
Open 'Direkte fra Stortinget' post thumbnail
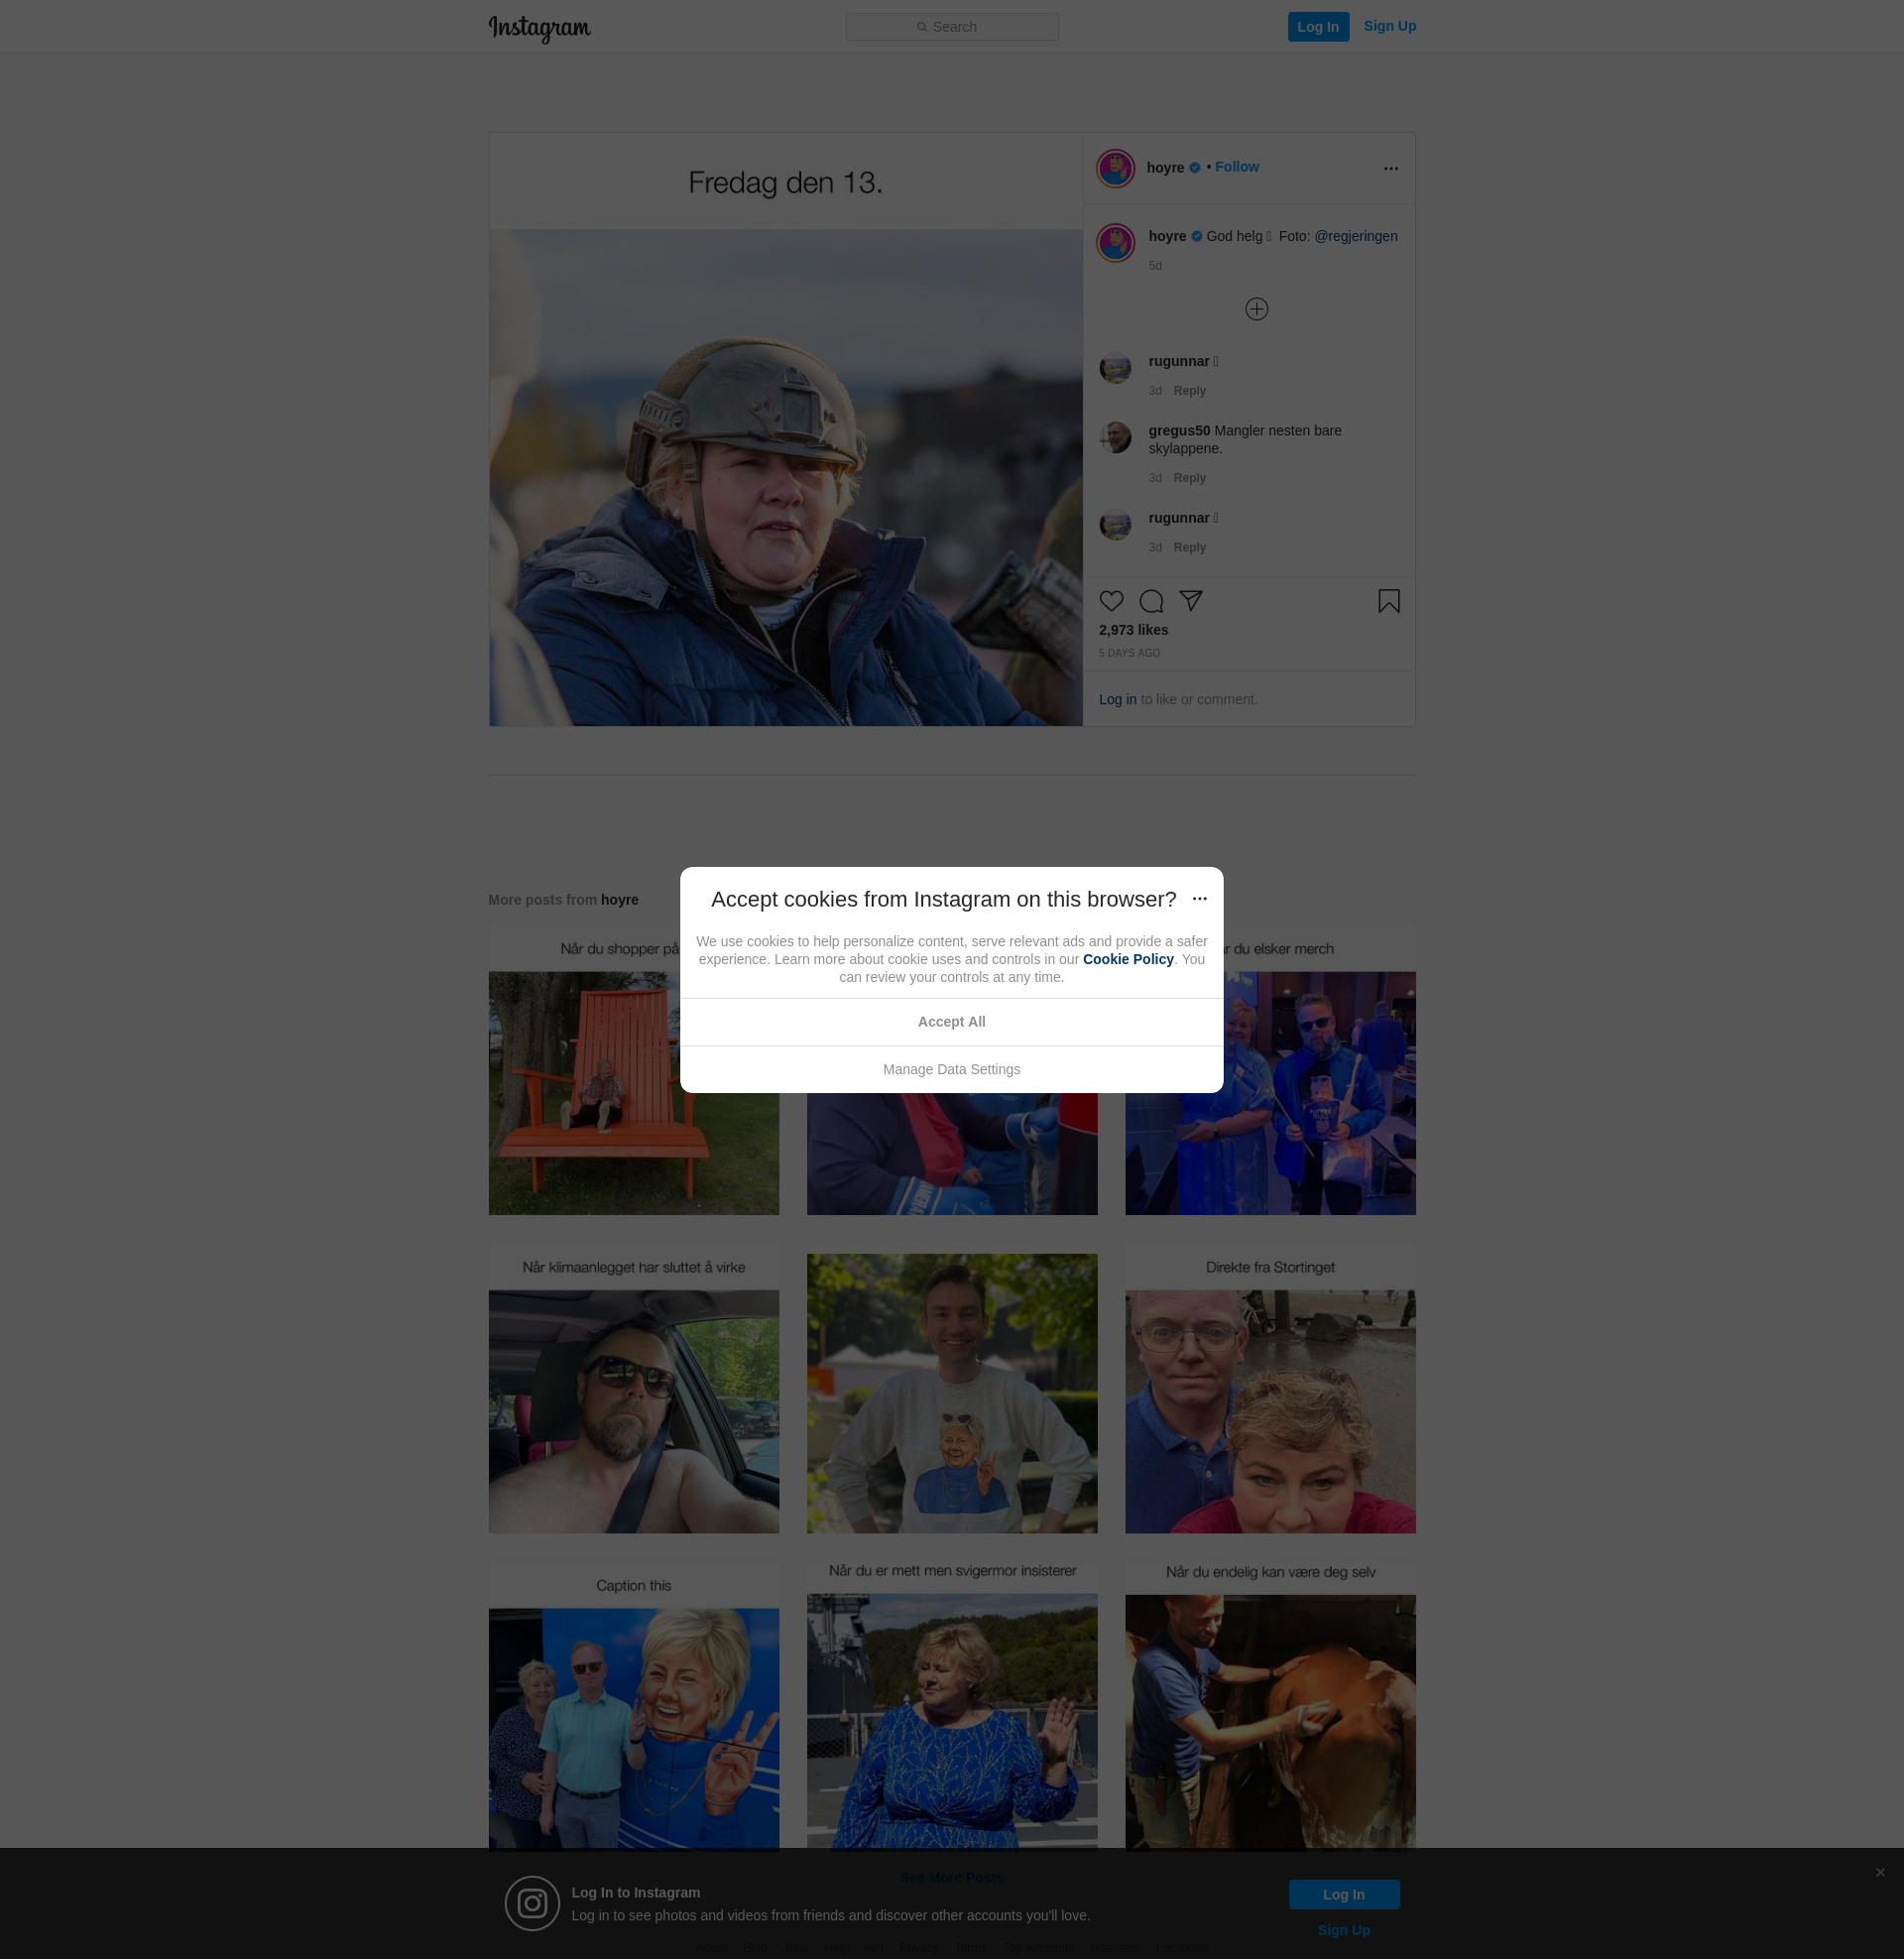1269,1388
